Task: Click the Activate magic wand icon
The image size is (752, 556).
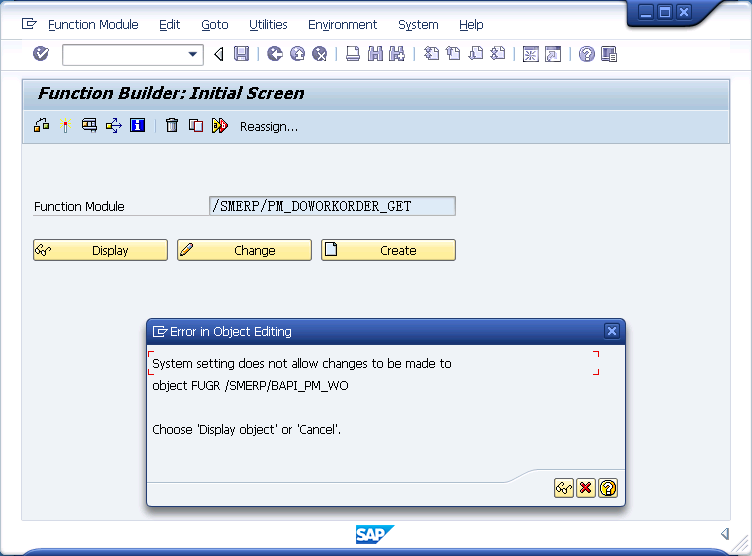Action: click(x=65, y=126)
